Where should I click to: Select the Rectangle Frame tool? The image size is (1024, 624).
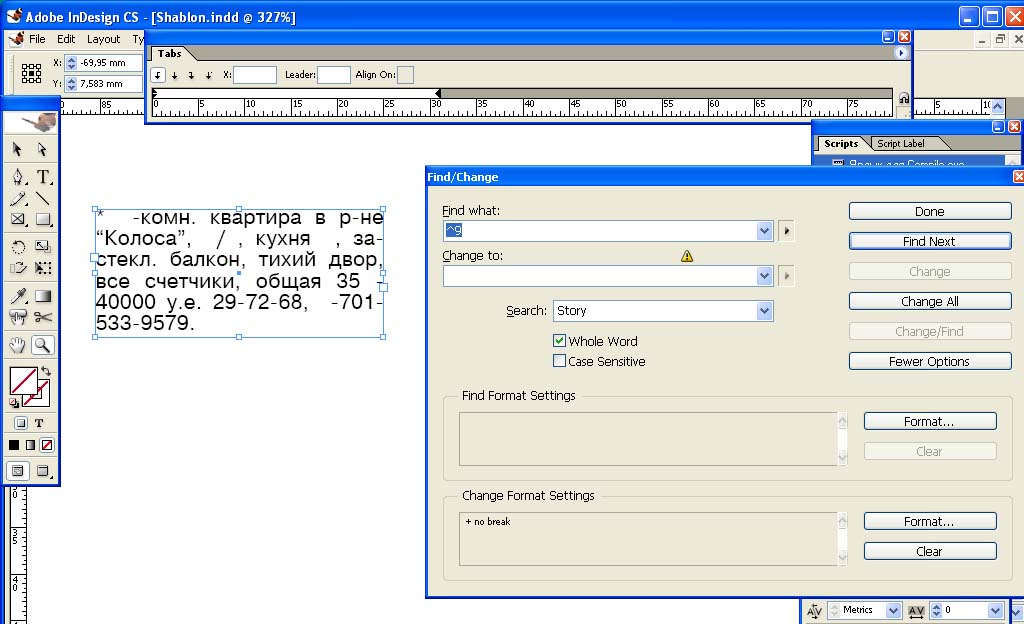pos(18,220)
